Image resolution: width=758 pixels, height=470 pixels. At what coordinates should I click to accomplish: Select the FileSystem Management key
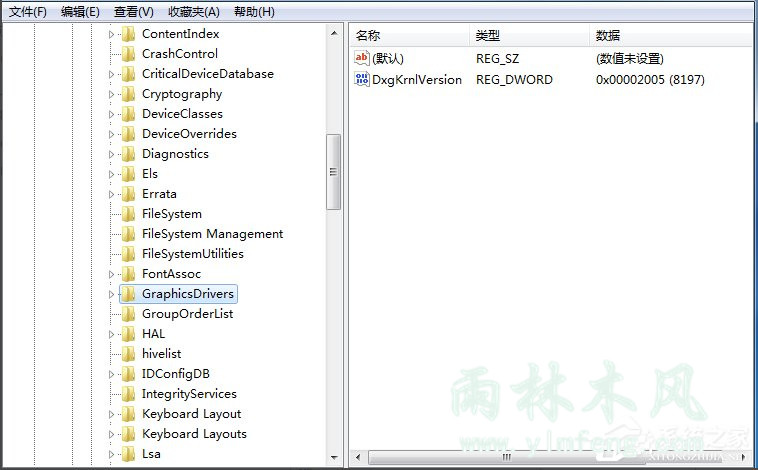point(212,234)
